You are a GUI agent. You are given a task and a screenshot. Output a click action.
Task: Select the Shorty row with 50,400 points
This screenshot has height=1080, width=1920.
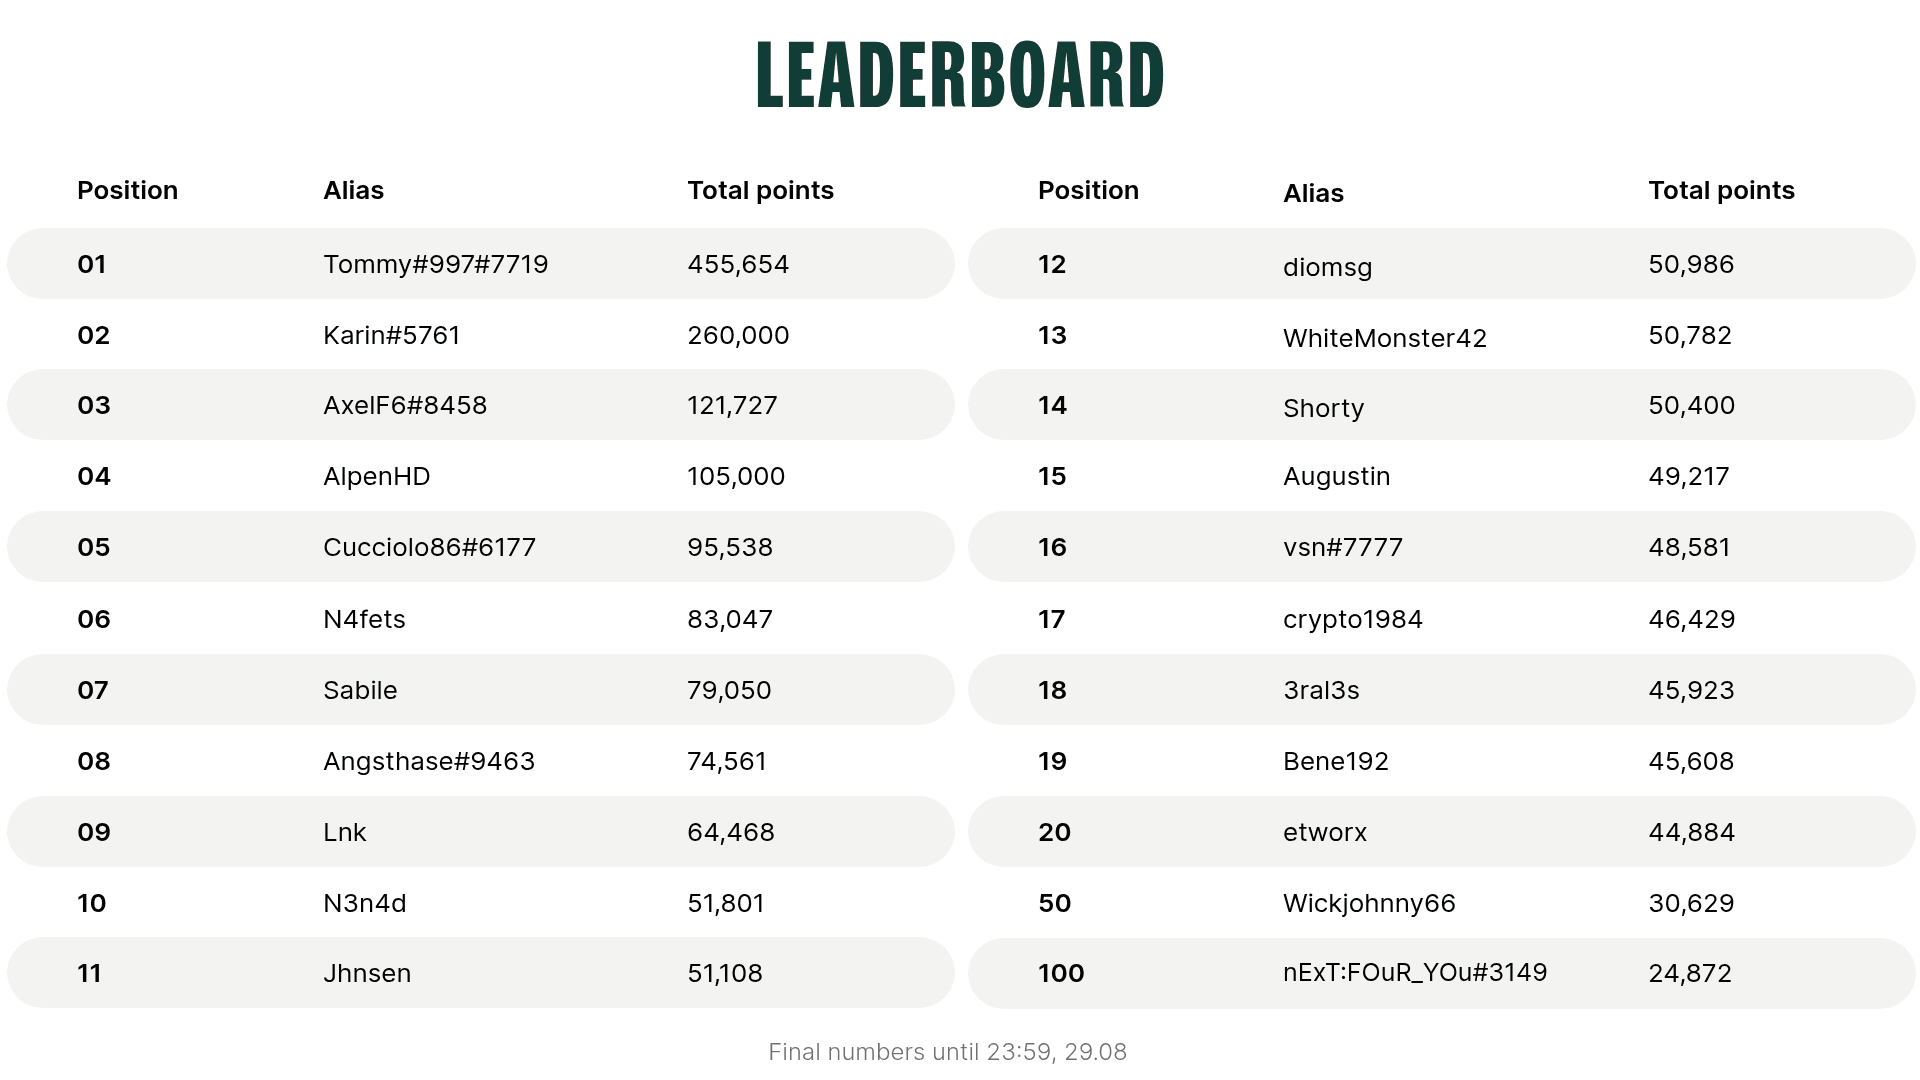coord(1442,405)
